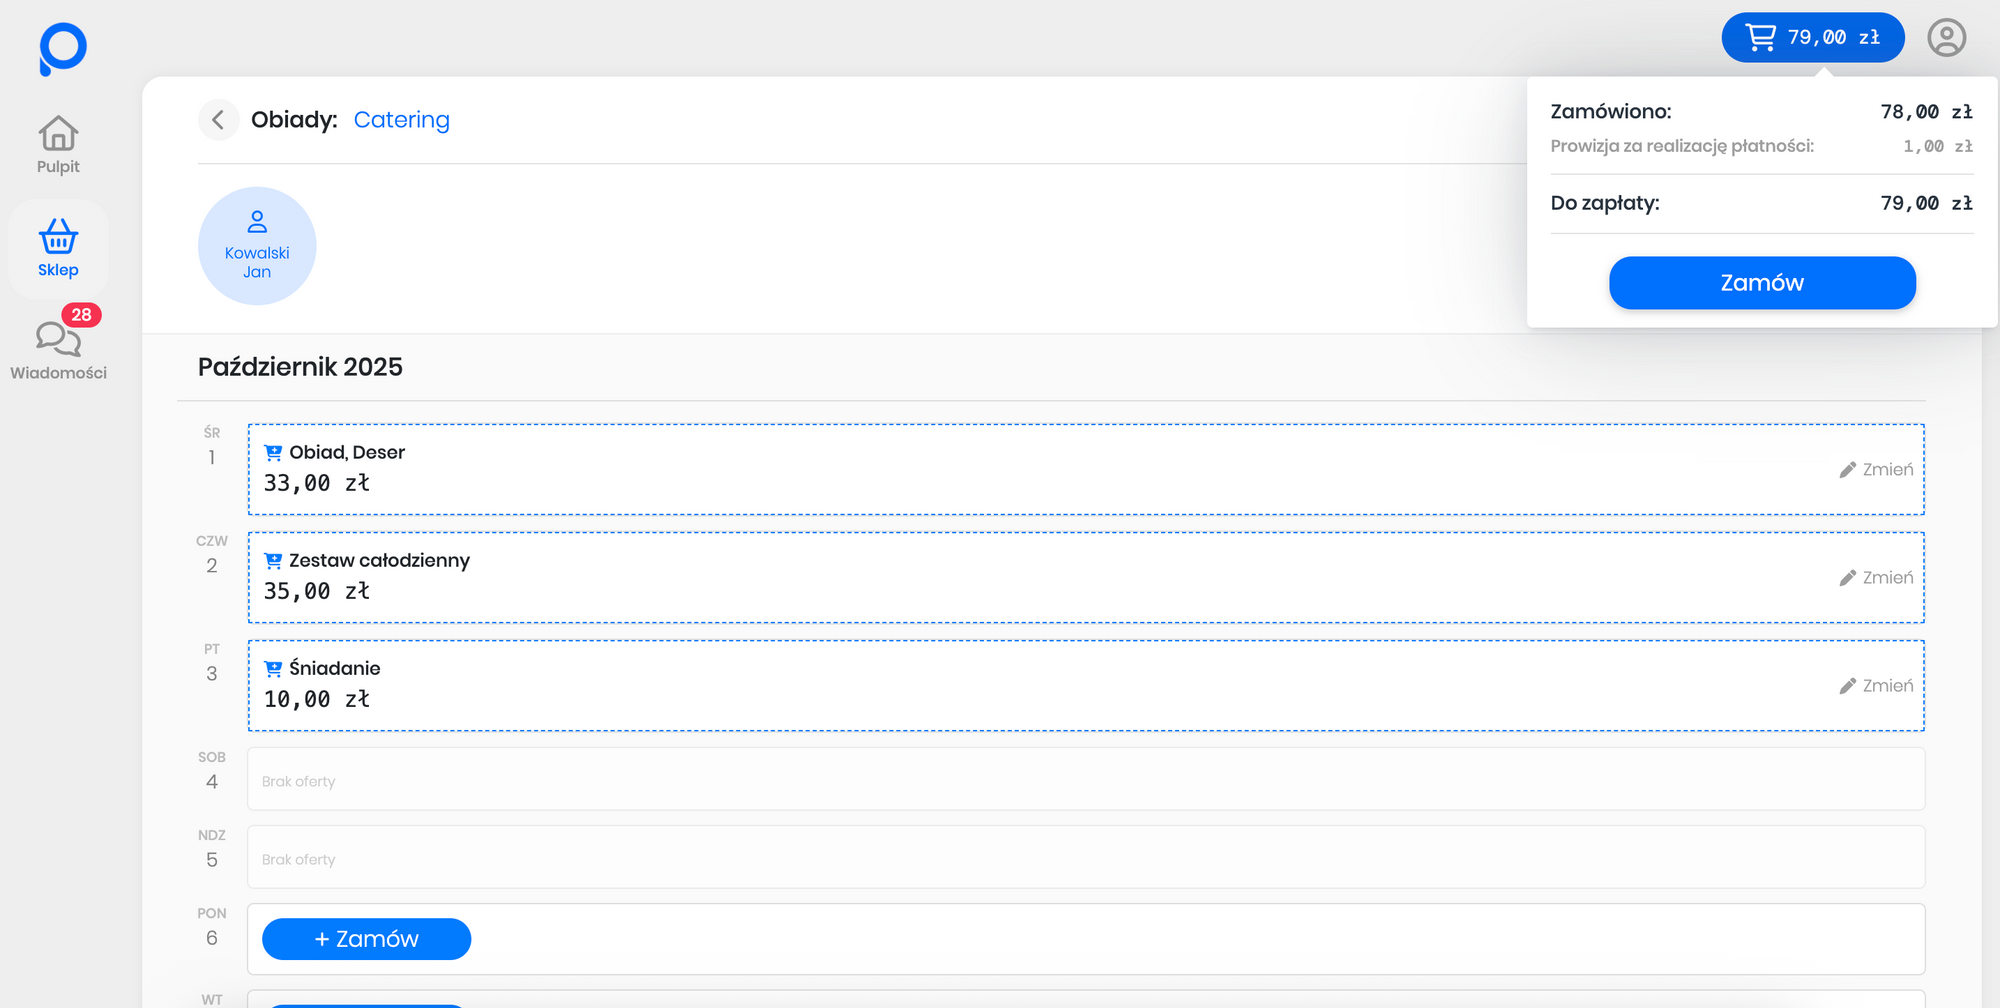Image resolution: width=2000 pixels, height=1008 pixels.
Task: Add an order for Monday the 6th
Action: [366, 939]
